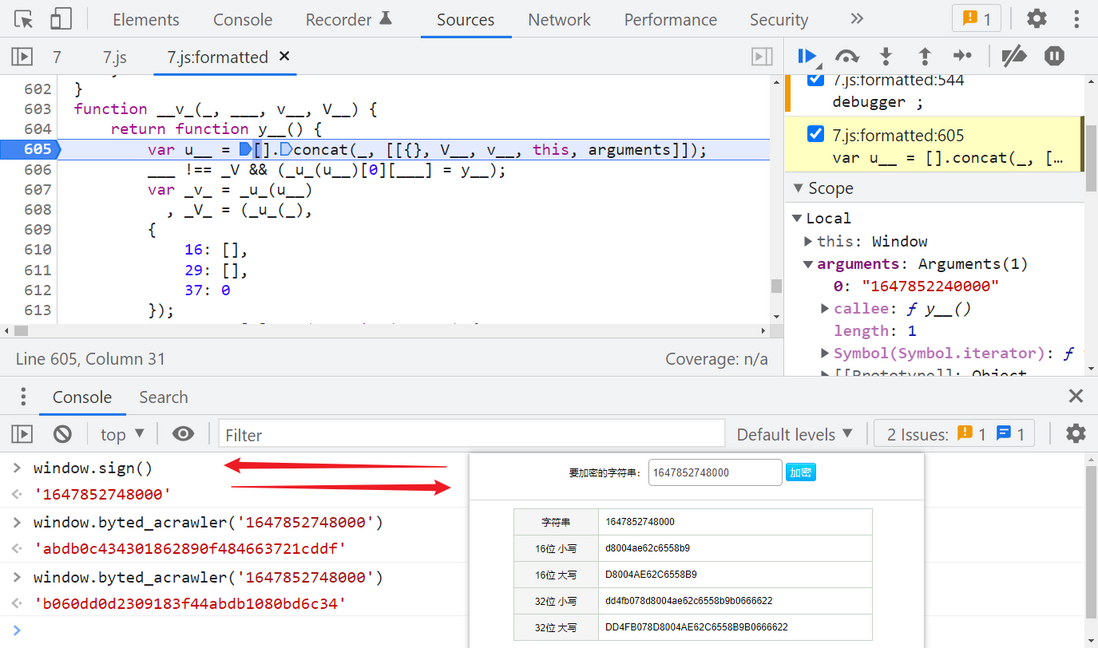Click the console output 'abdb0c434301862890f484663721cddf'

coord(190,549)
